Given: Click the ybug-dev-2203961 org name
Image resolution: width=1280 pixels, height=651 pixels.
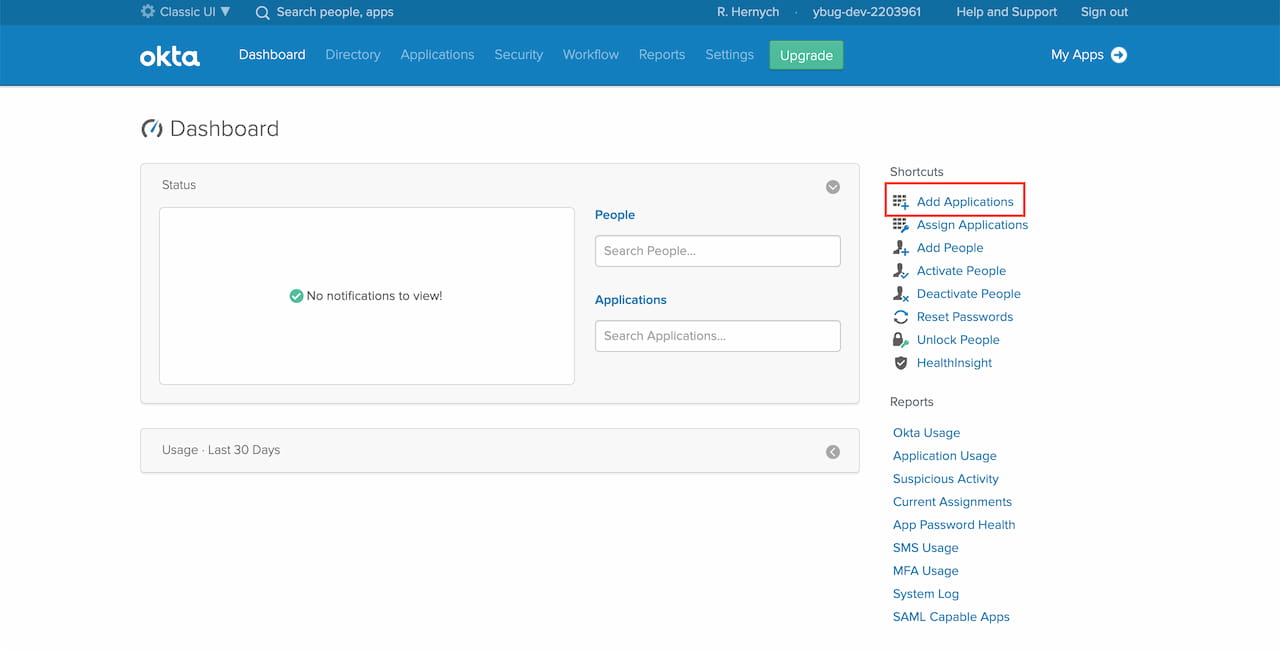Looking at the screenshot, I should [x=867, y=12].
